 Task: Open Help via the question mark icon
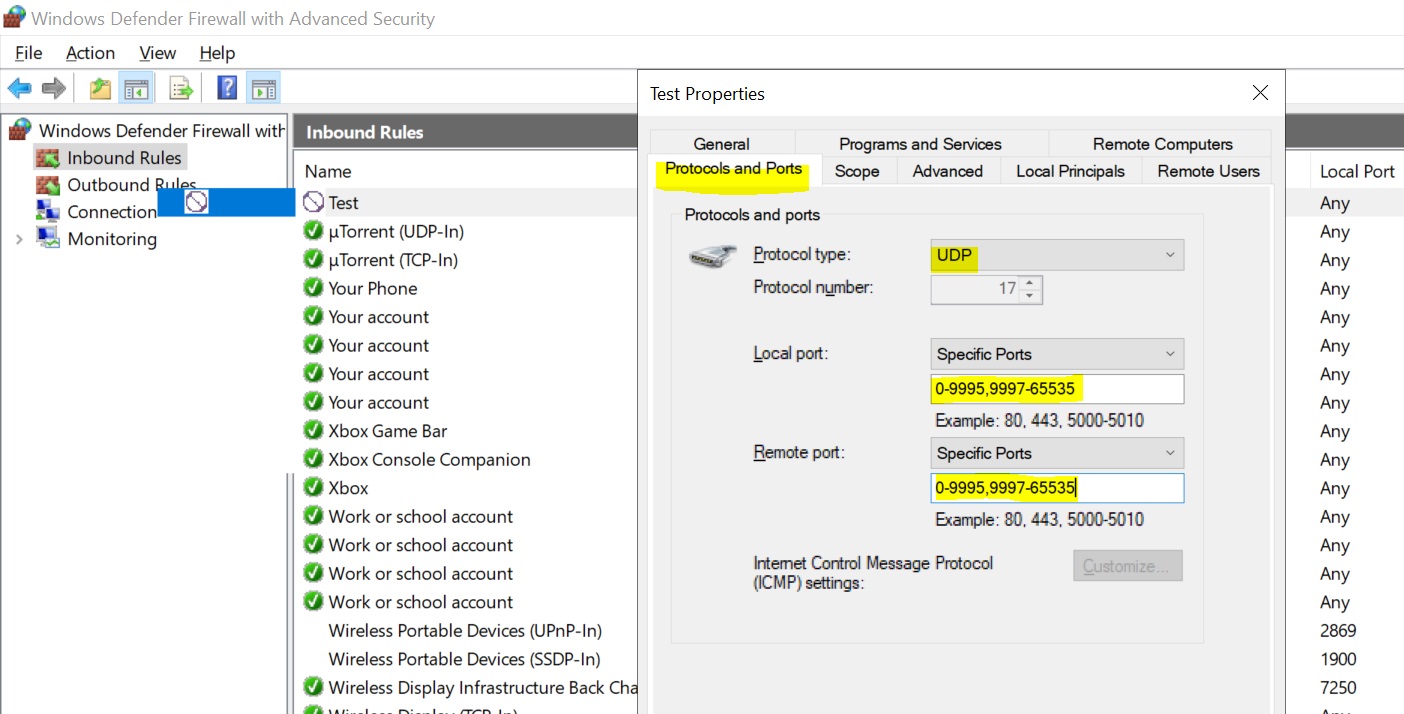[x=227, y=88]
